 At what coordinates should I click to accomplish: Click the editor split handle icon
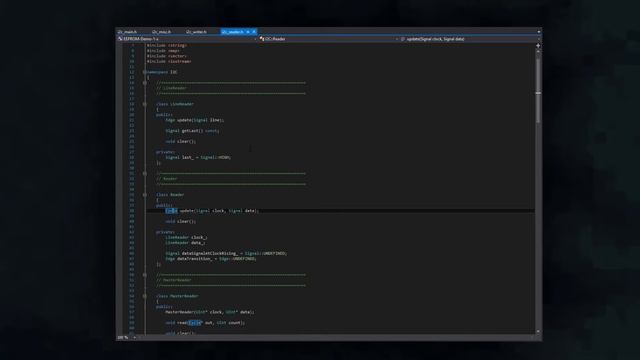click(538, 46)
